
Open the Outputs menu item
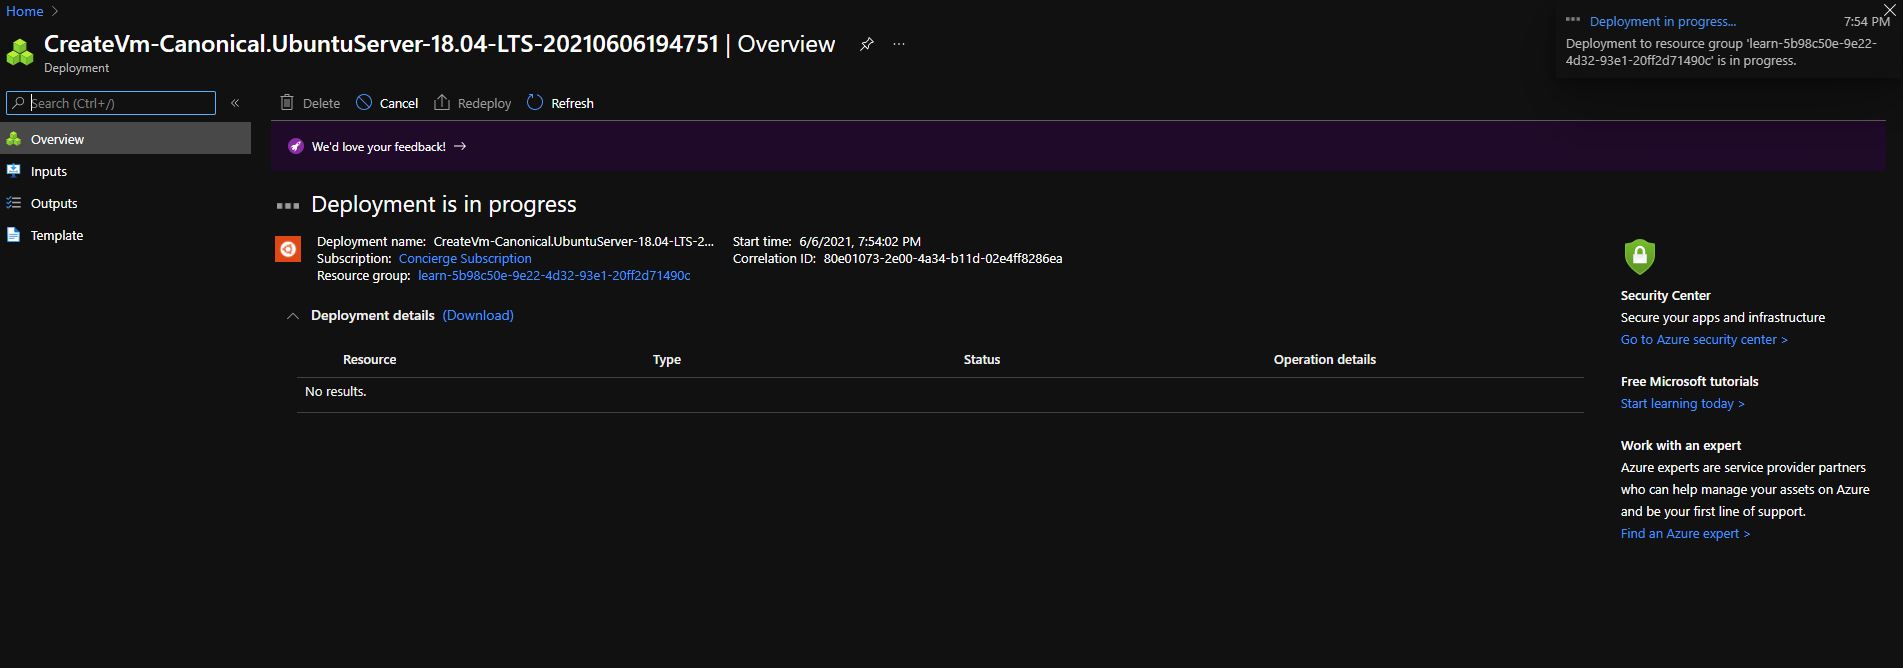[x=125, y=203]
